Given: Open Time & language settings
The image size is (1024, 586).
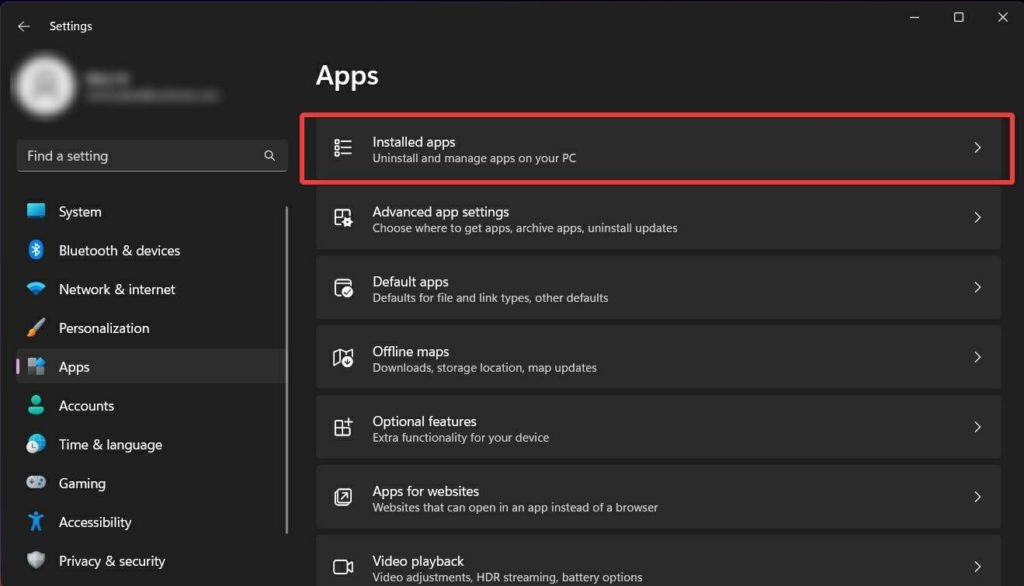Looking at the screenshot, I should click(110, 444).
